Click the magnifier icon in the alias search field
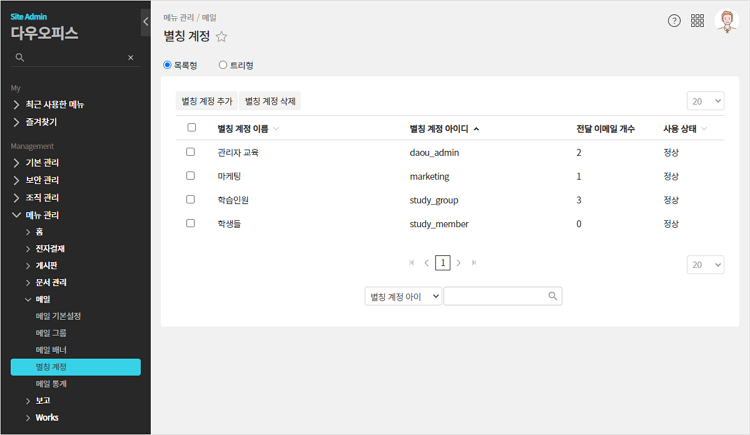 tap(552, 296)
